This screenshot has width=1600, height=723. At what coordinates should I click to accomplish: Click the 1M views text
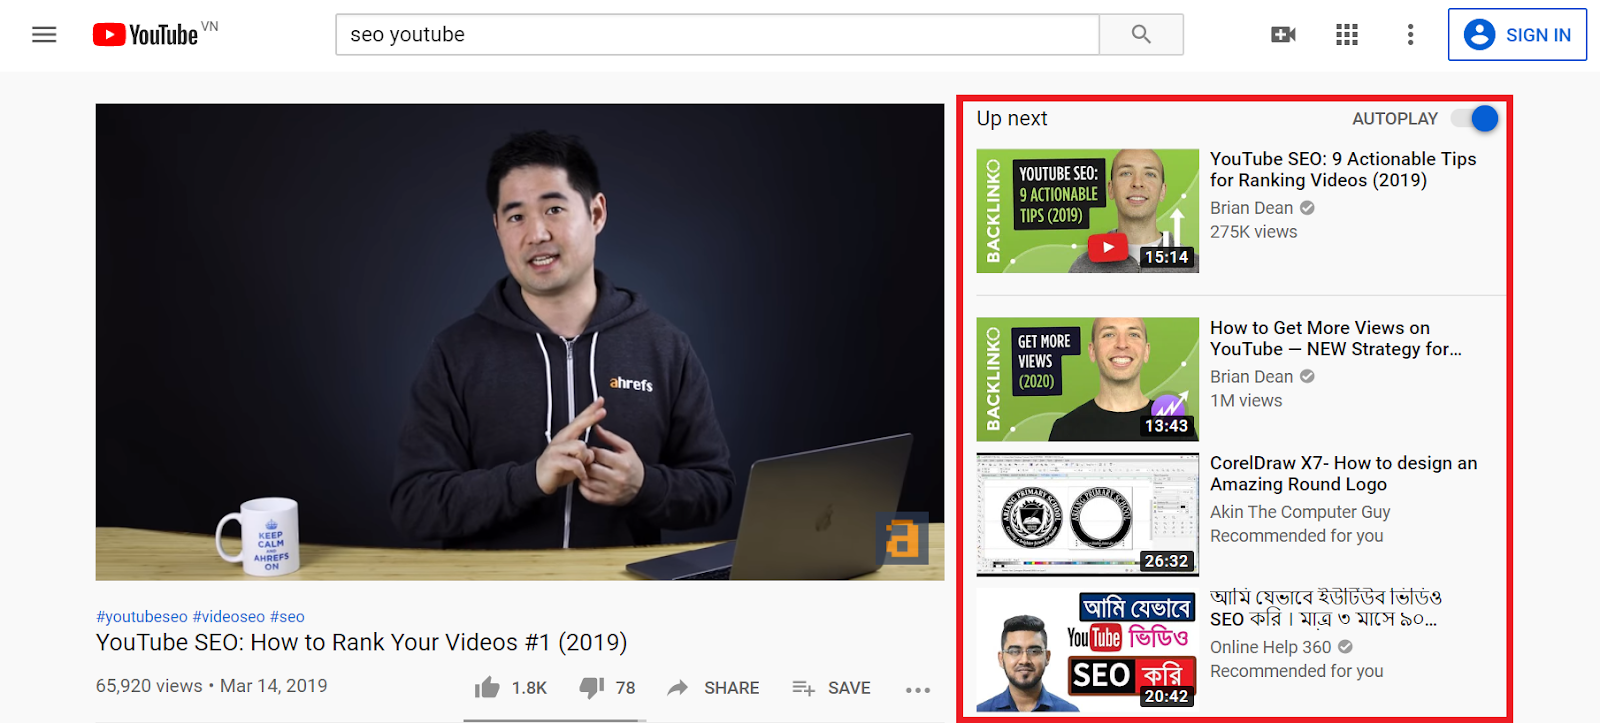tap(1246, 401)
